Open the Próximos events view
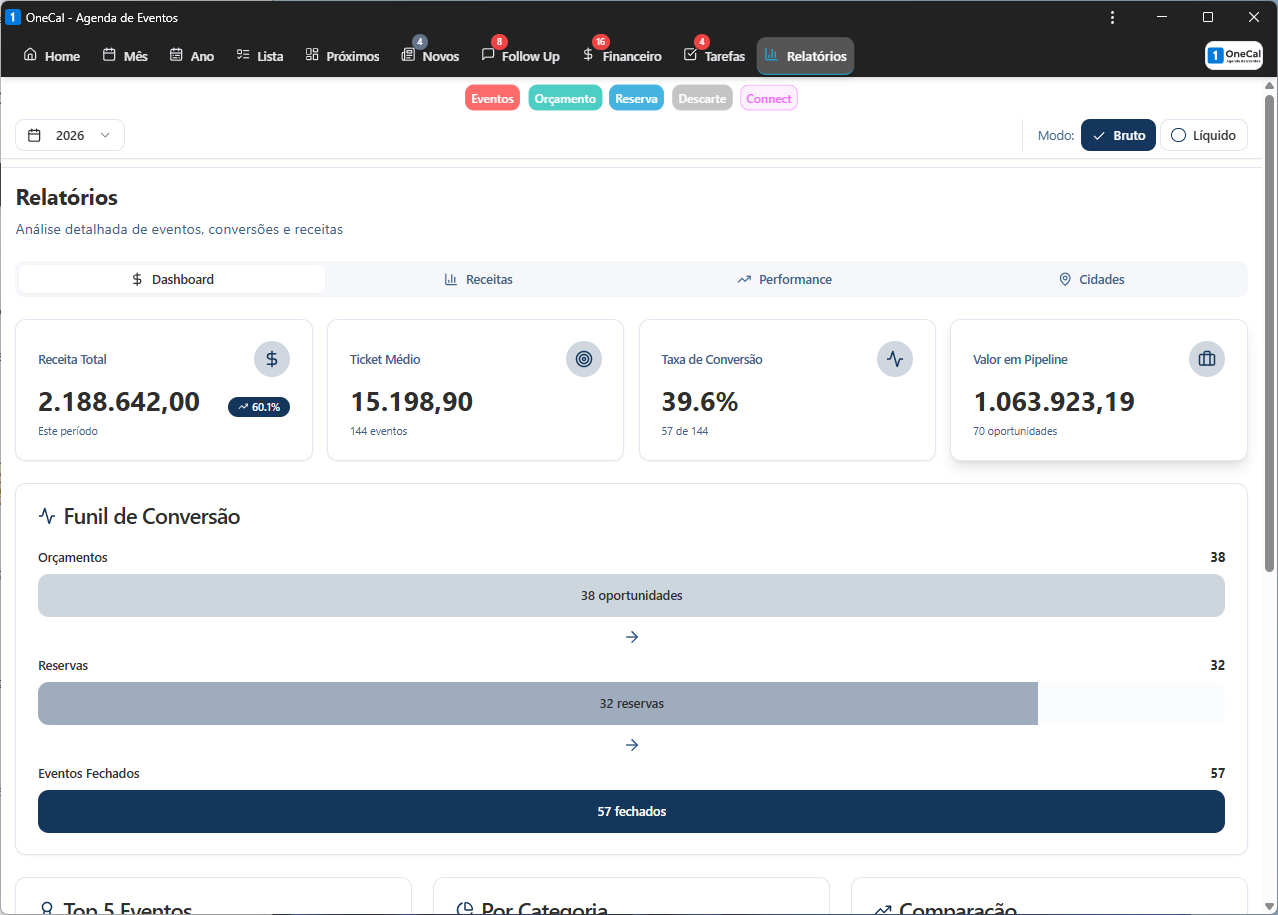 [343, 56]
